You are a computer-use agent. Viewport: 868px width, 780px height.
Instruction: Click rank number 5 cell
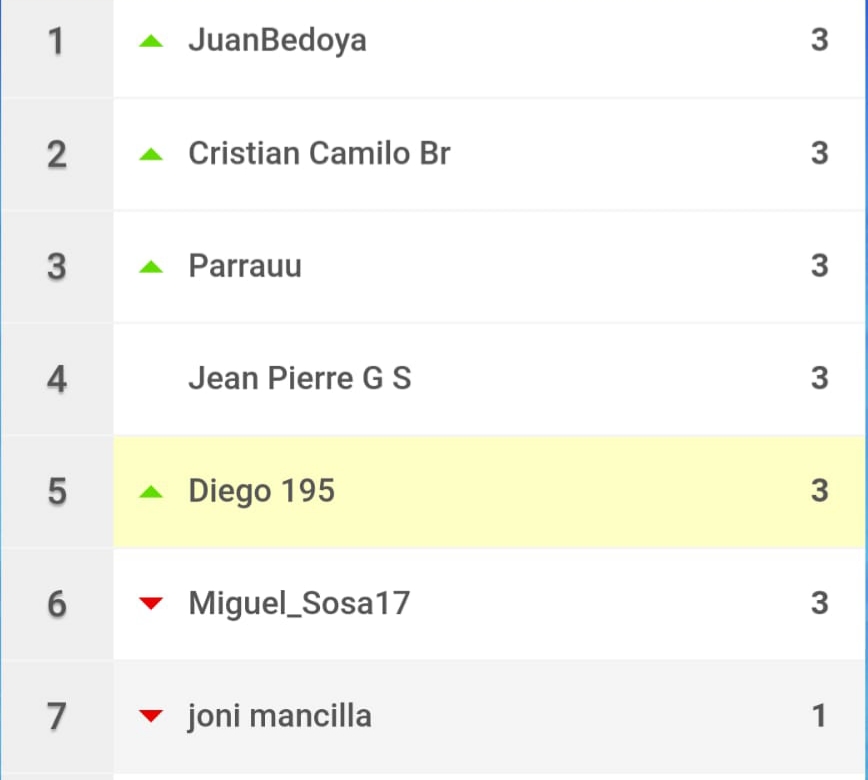pos(57,492)
